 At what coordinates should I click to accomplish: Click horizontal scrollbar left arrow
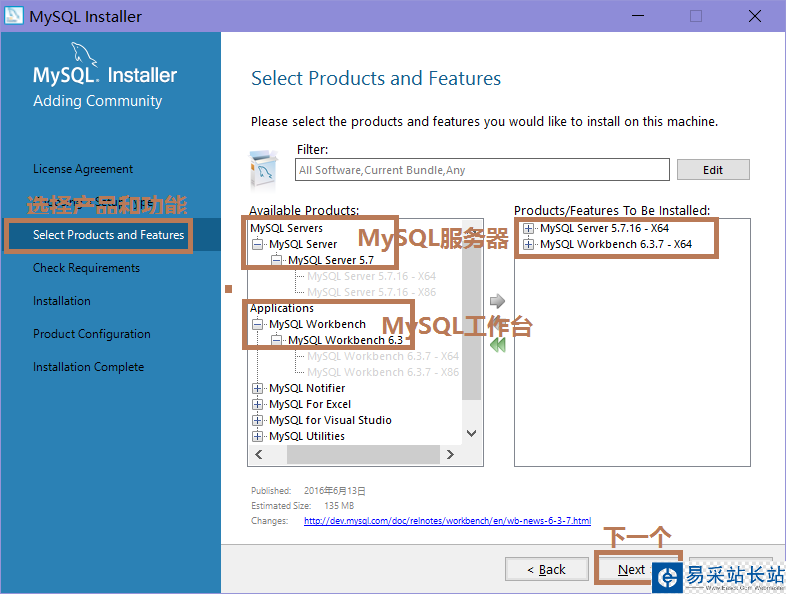[259, 455]
